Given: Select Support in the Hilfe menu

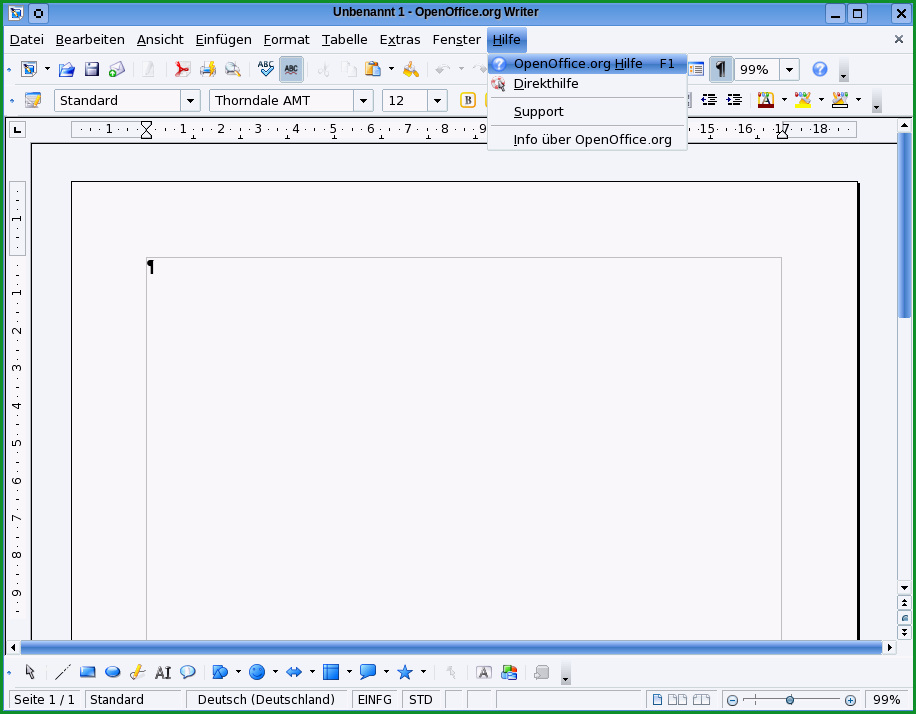Looking at the screenshot, I should tap(587, 112).
